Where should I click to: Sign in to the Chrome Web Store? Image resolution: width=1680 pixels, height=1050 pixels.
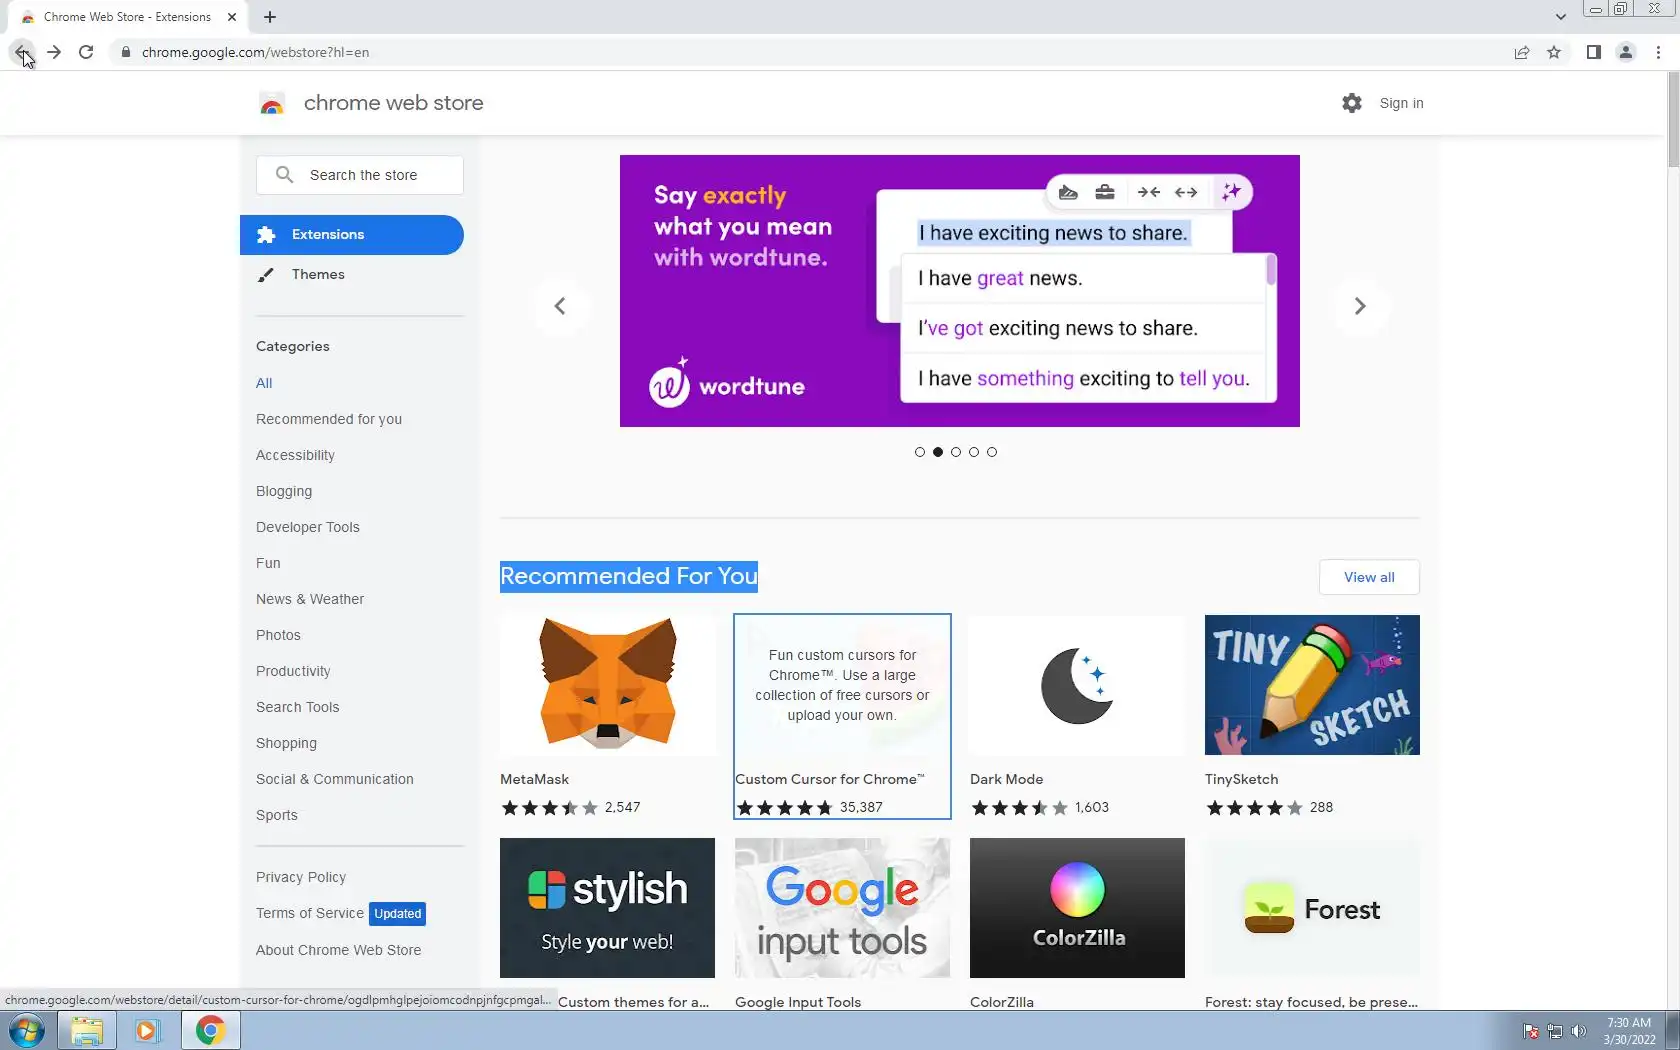click(1401, 103)
